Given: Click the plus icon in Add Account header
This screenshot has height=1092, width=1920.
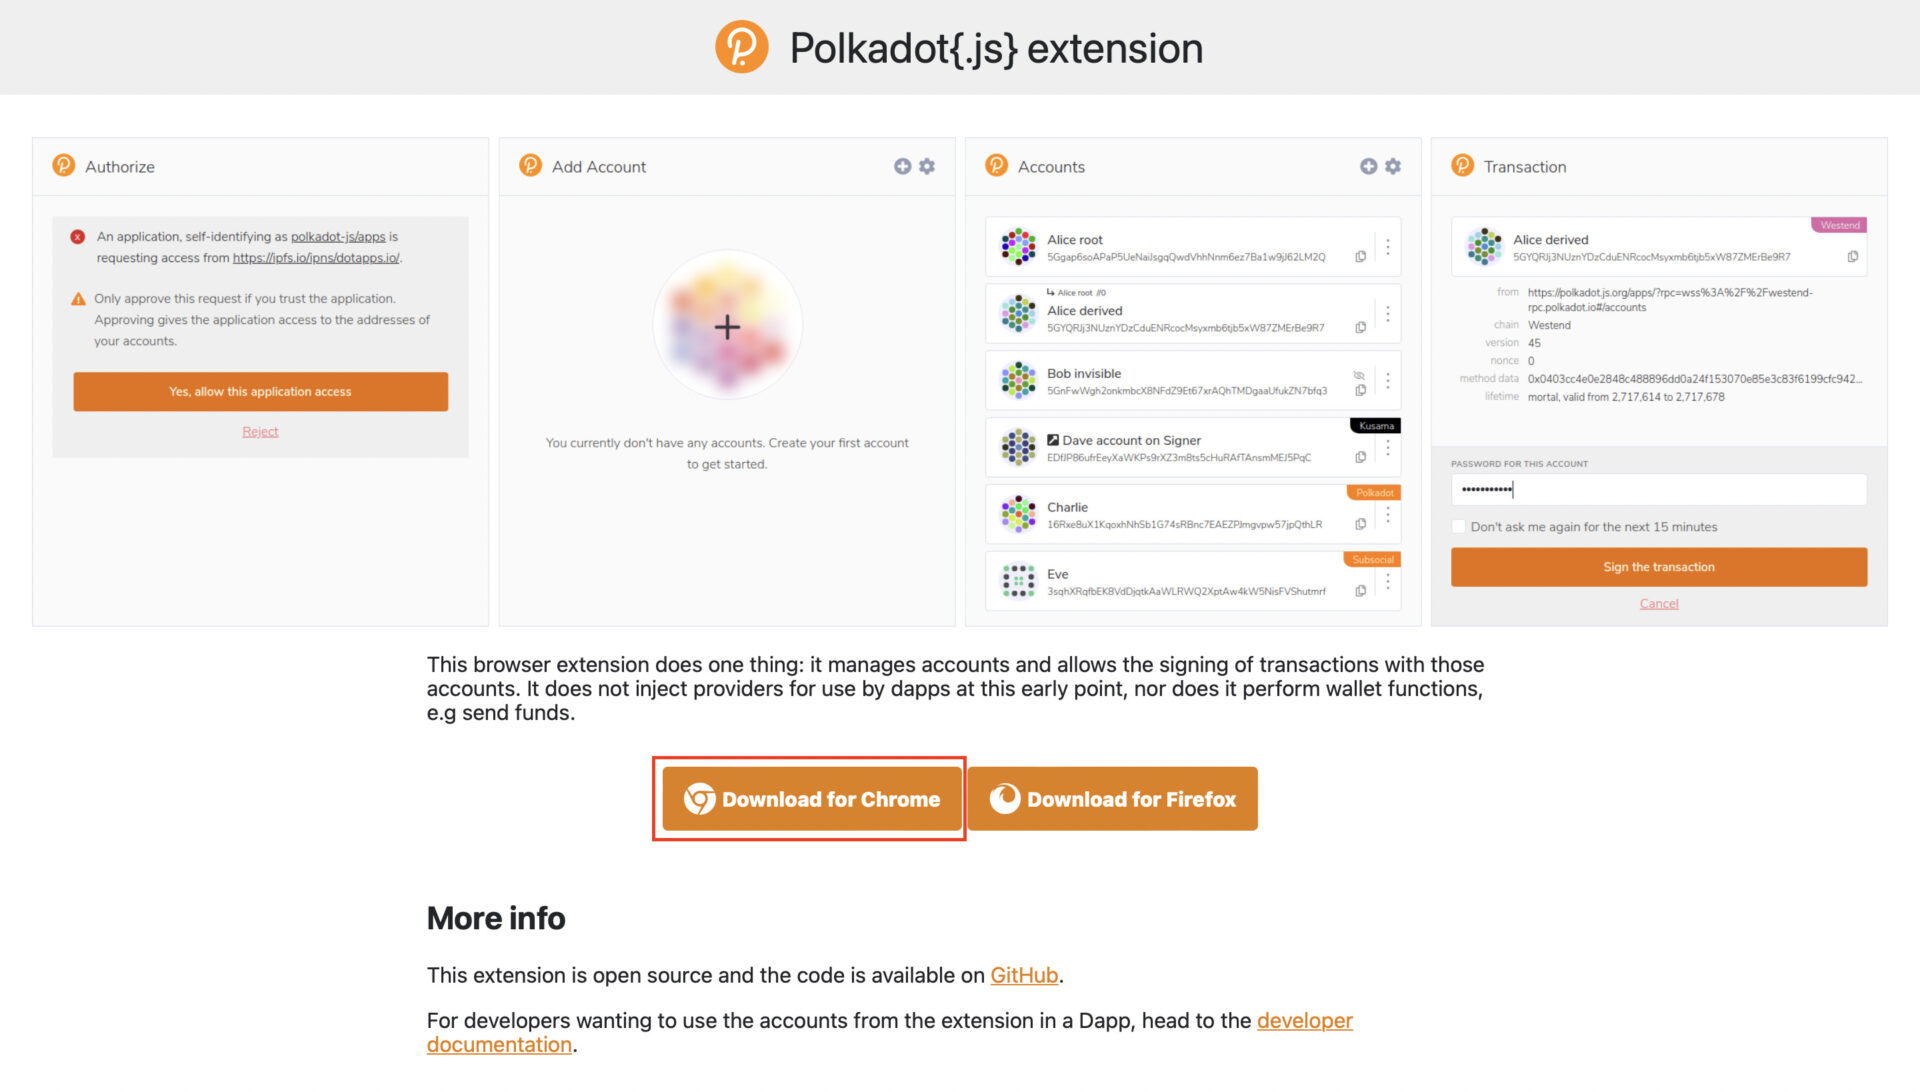Looking at the screenshot, I should (902, 167).
